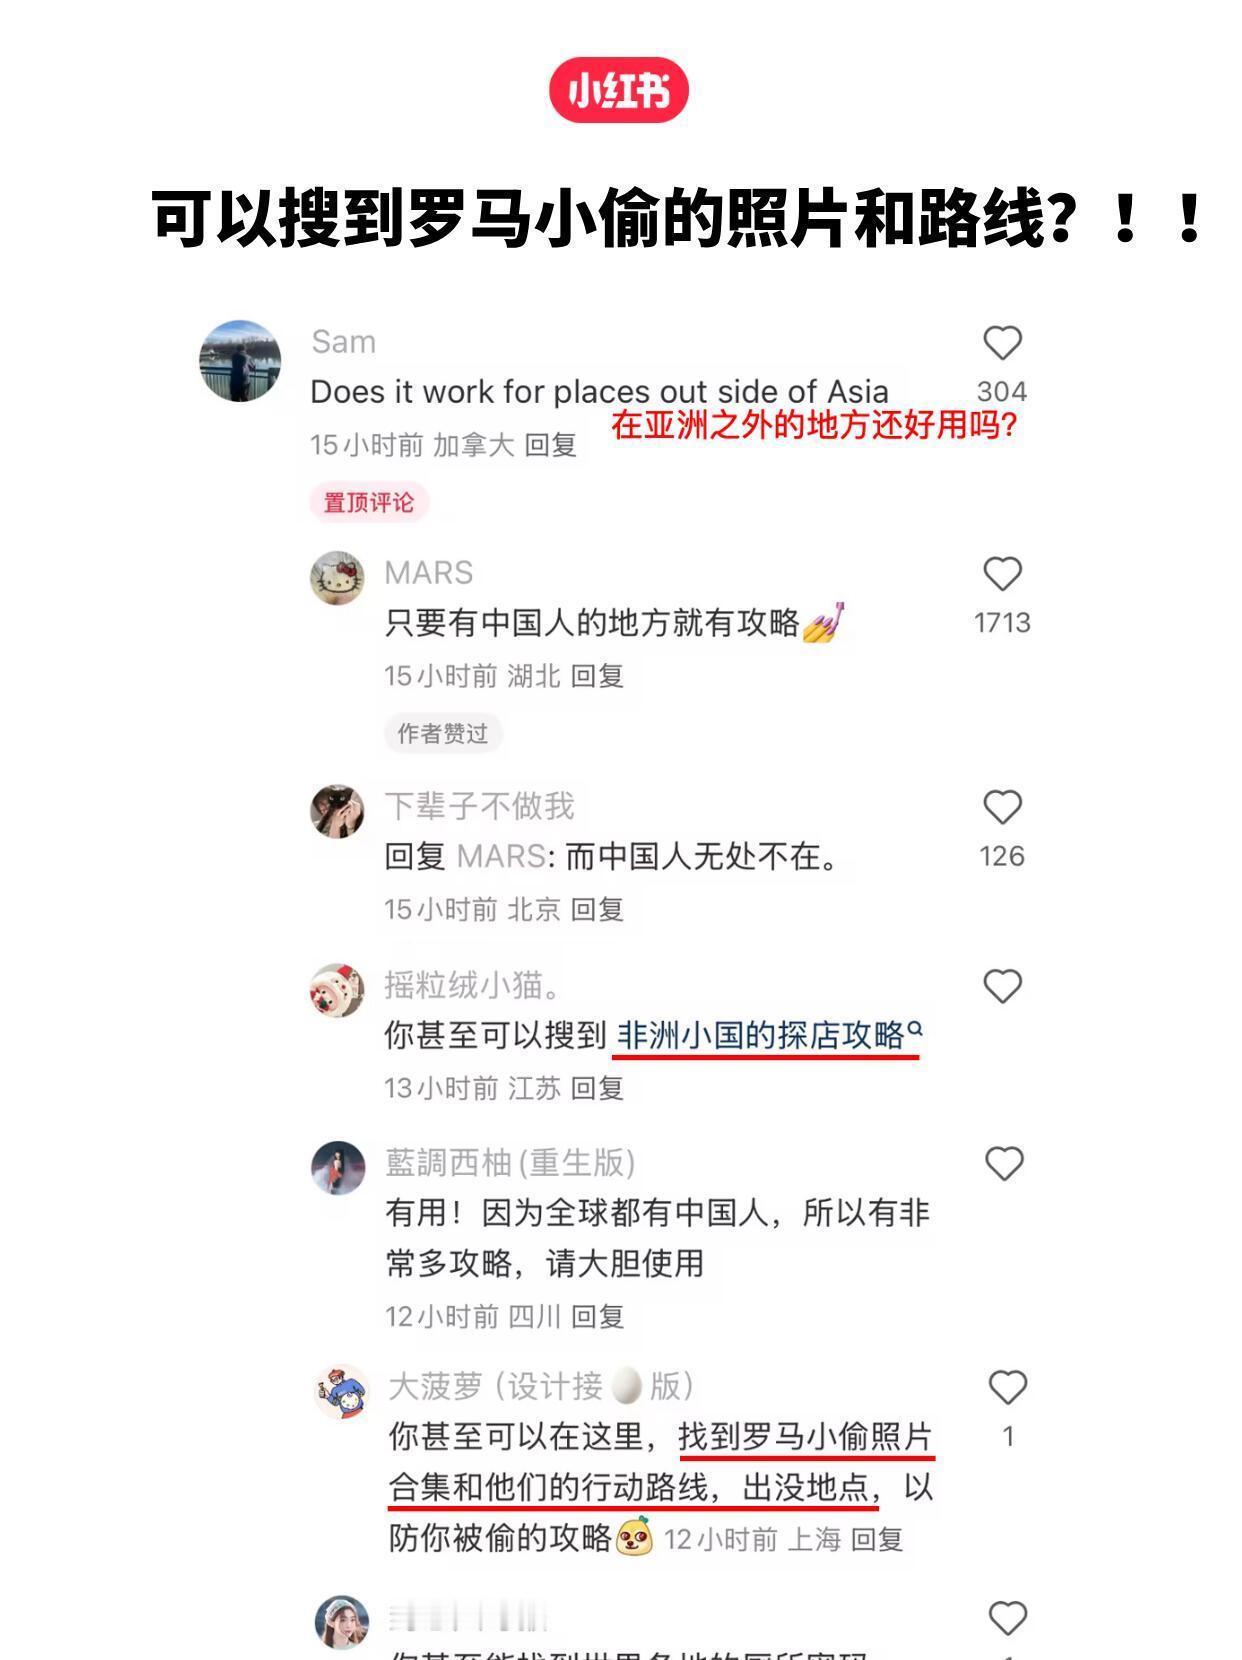Tap heart icon on MARS's comment
This screenshot has width=1242, height=1660.
click(x=1002, y=574)
